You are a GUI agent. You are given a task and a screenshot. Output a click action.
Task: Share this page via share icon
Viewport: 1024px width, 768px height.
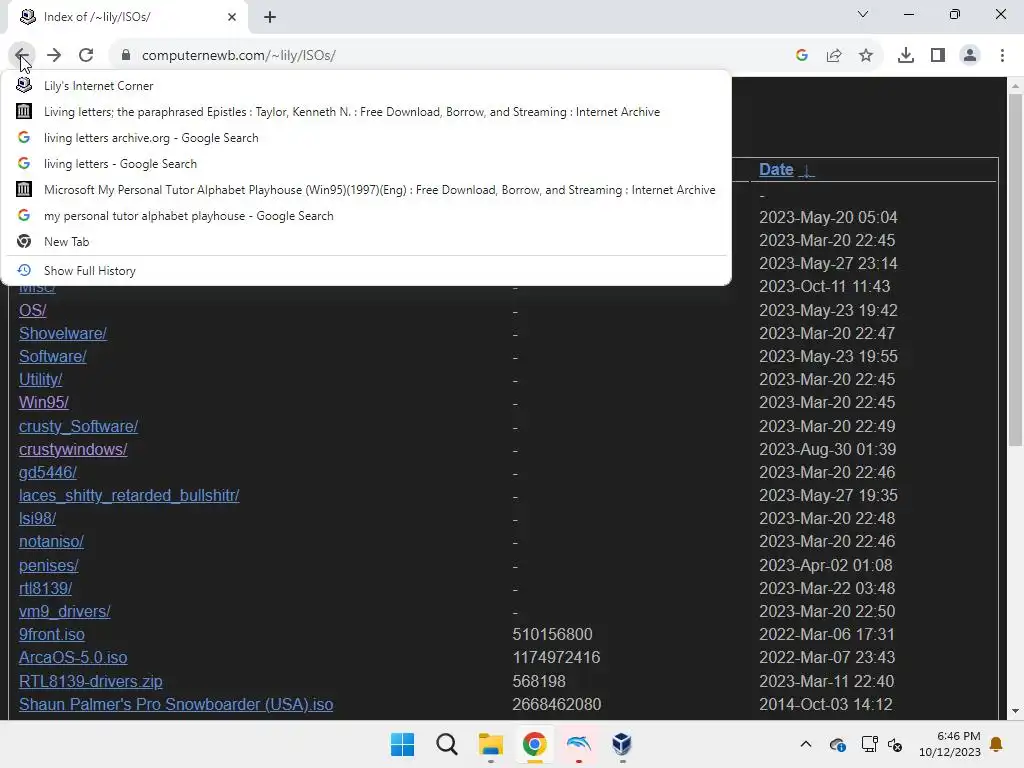coord(834,55)
